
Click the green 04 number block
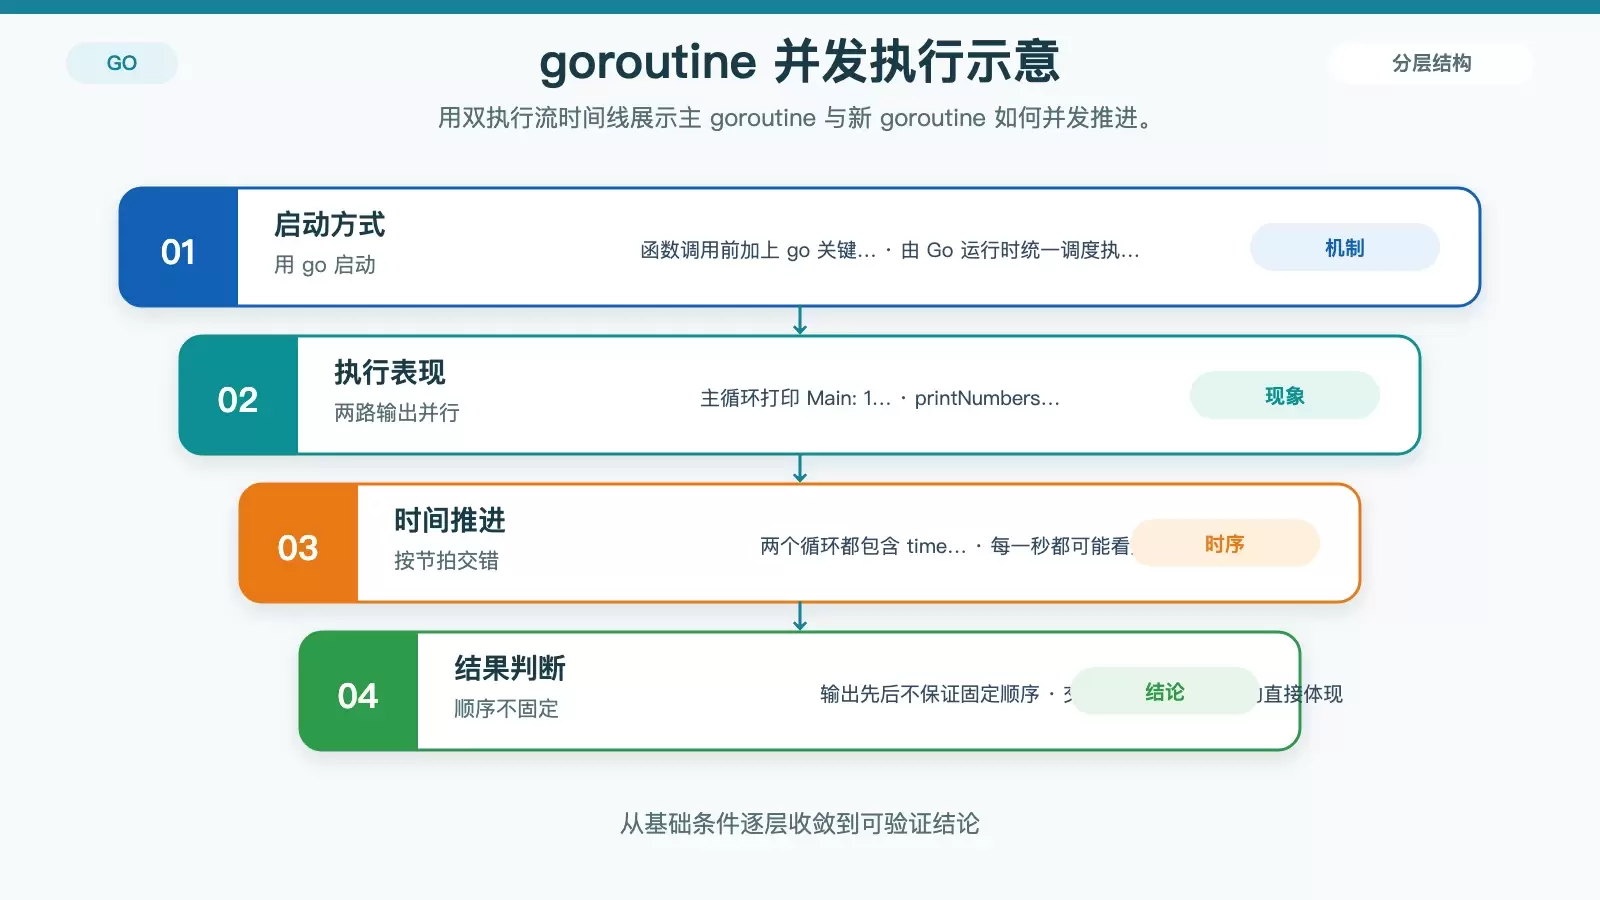coord(358,691)
